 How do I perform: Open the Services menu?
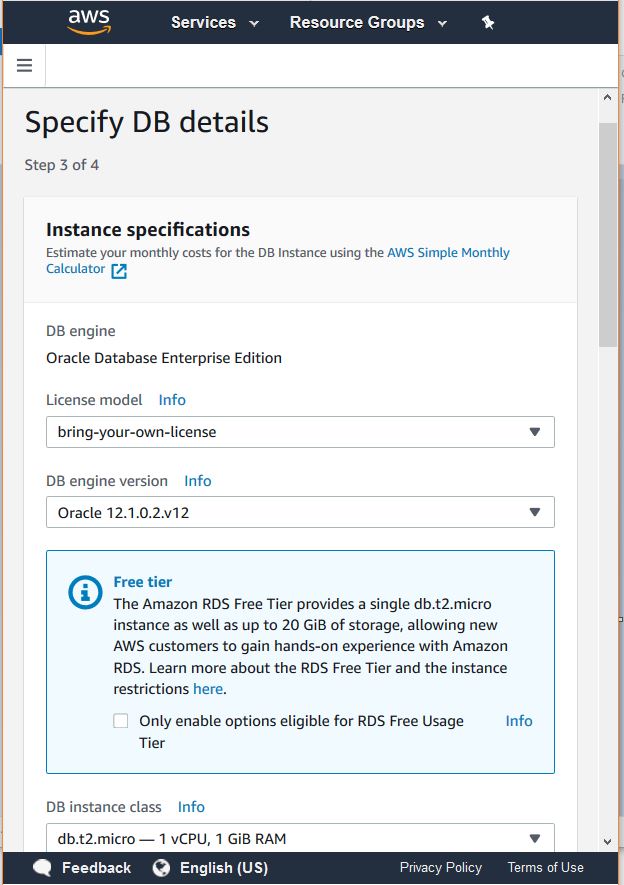coord(214,22)
